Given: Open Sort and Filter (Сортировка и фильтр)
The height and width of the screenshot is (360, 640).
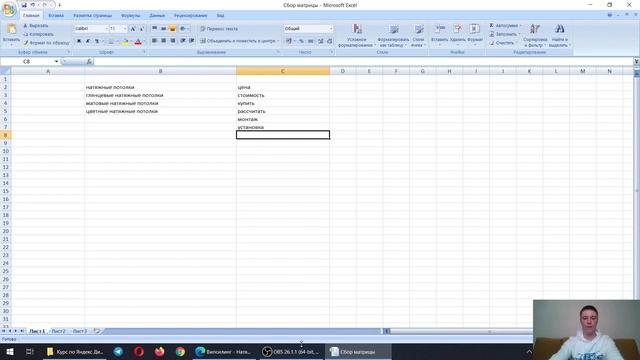Looking at the screenshot, I should [535, 35].
